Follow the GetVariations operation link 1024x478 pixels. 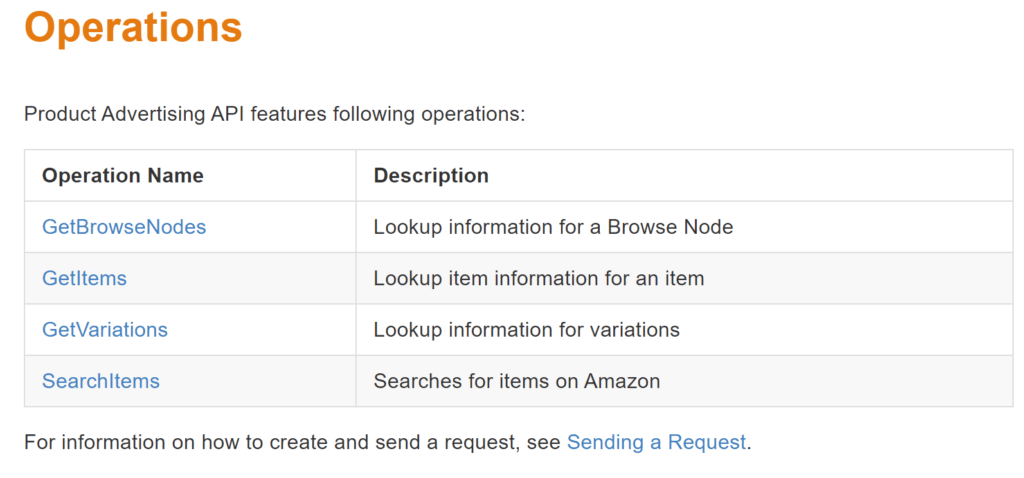[104, 329]
